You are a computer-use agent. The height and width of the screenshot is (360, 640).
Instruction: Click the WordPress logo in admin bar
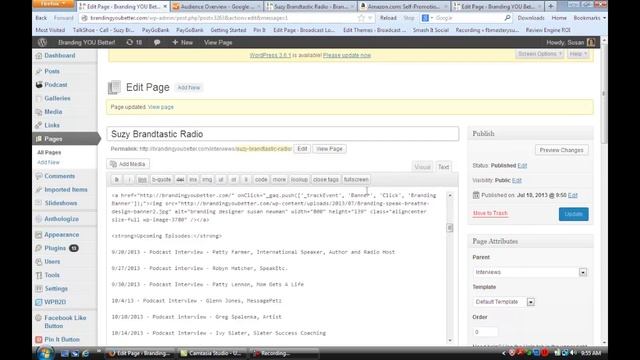[42, 42]
